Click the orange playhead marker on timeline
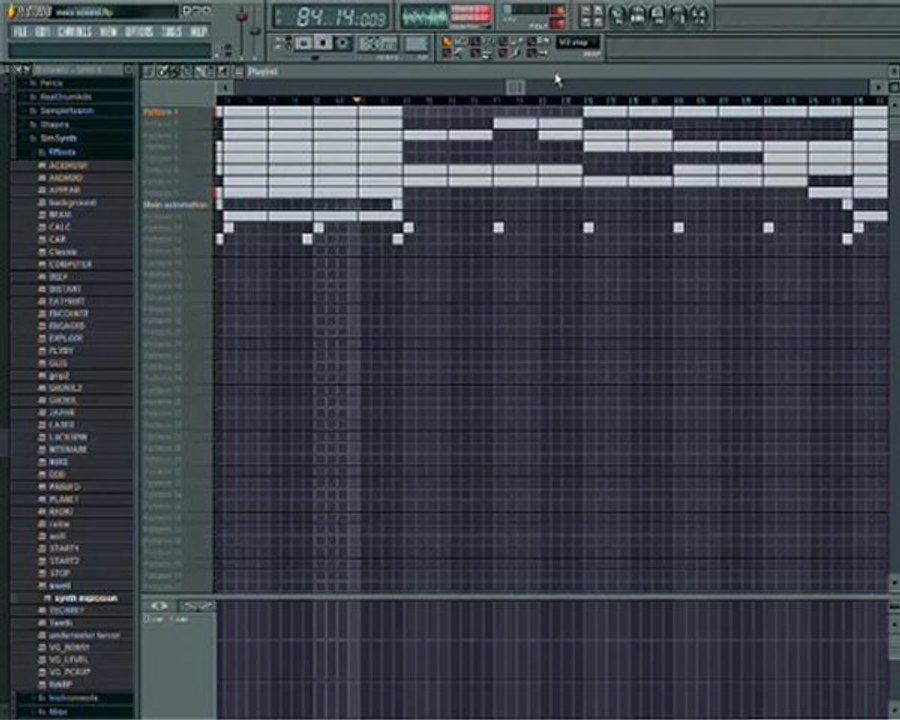The image size is (900, 720). [356, 100]
